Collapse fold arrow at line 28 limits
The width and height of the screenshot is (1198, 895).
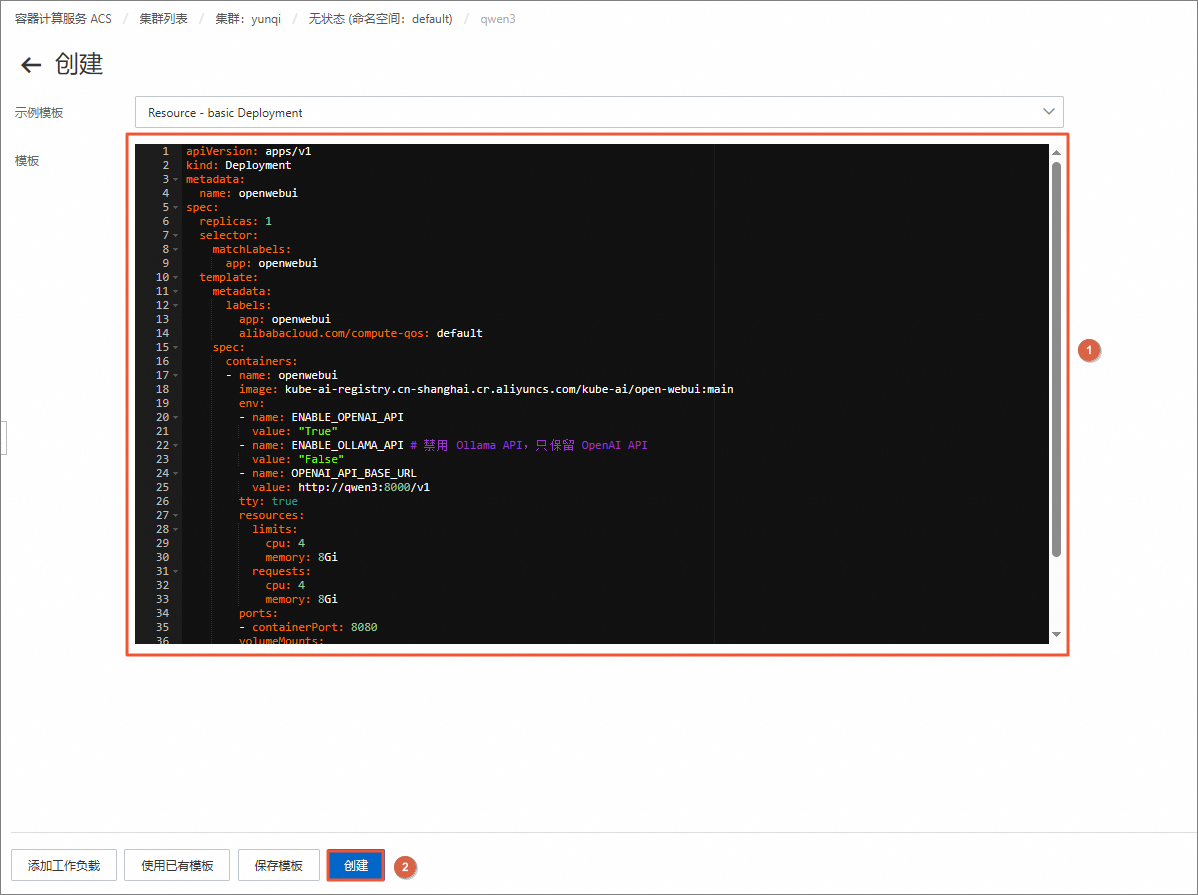(x=176, y=530)
